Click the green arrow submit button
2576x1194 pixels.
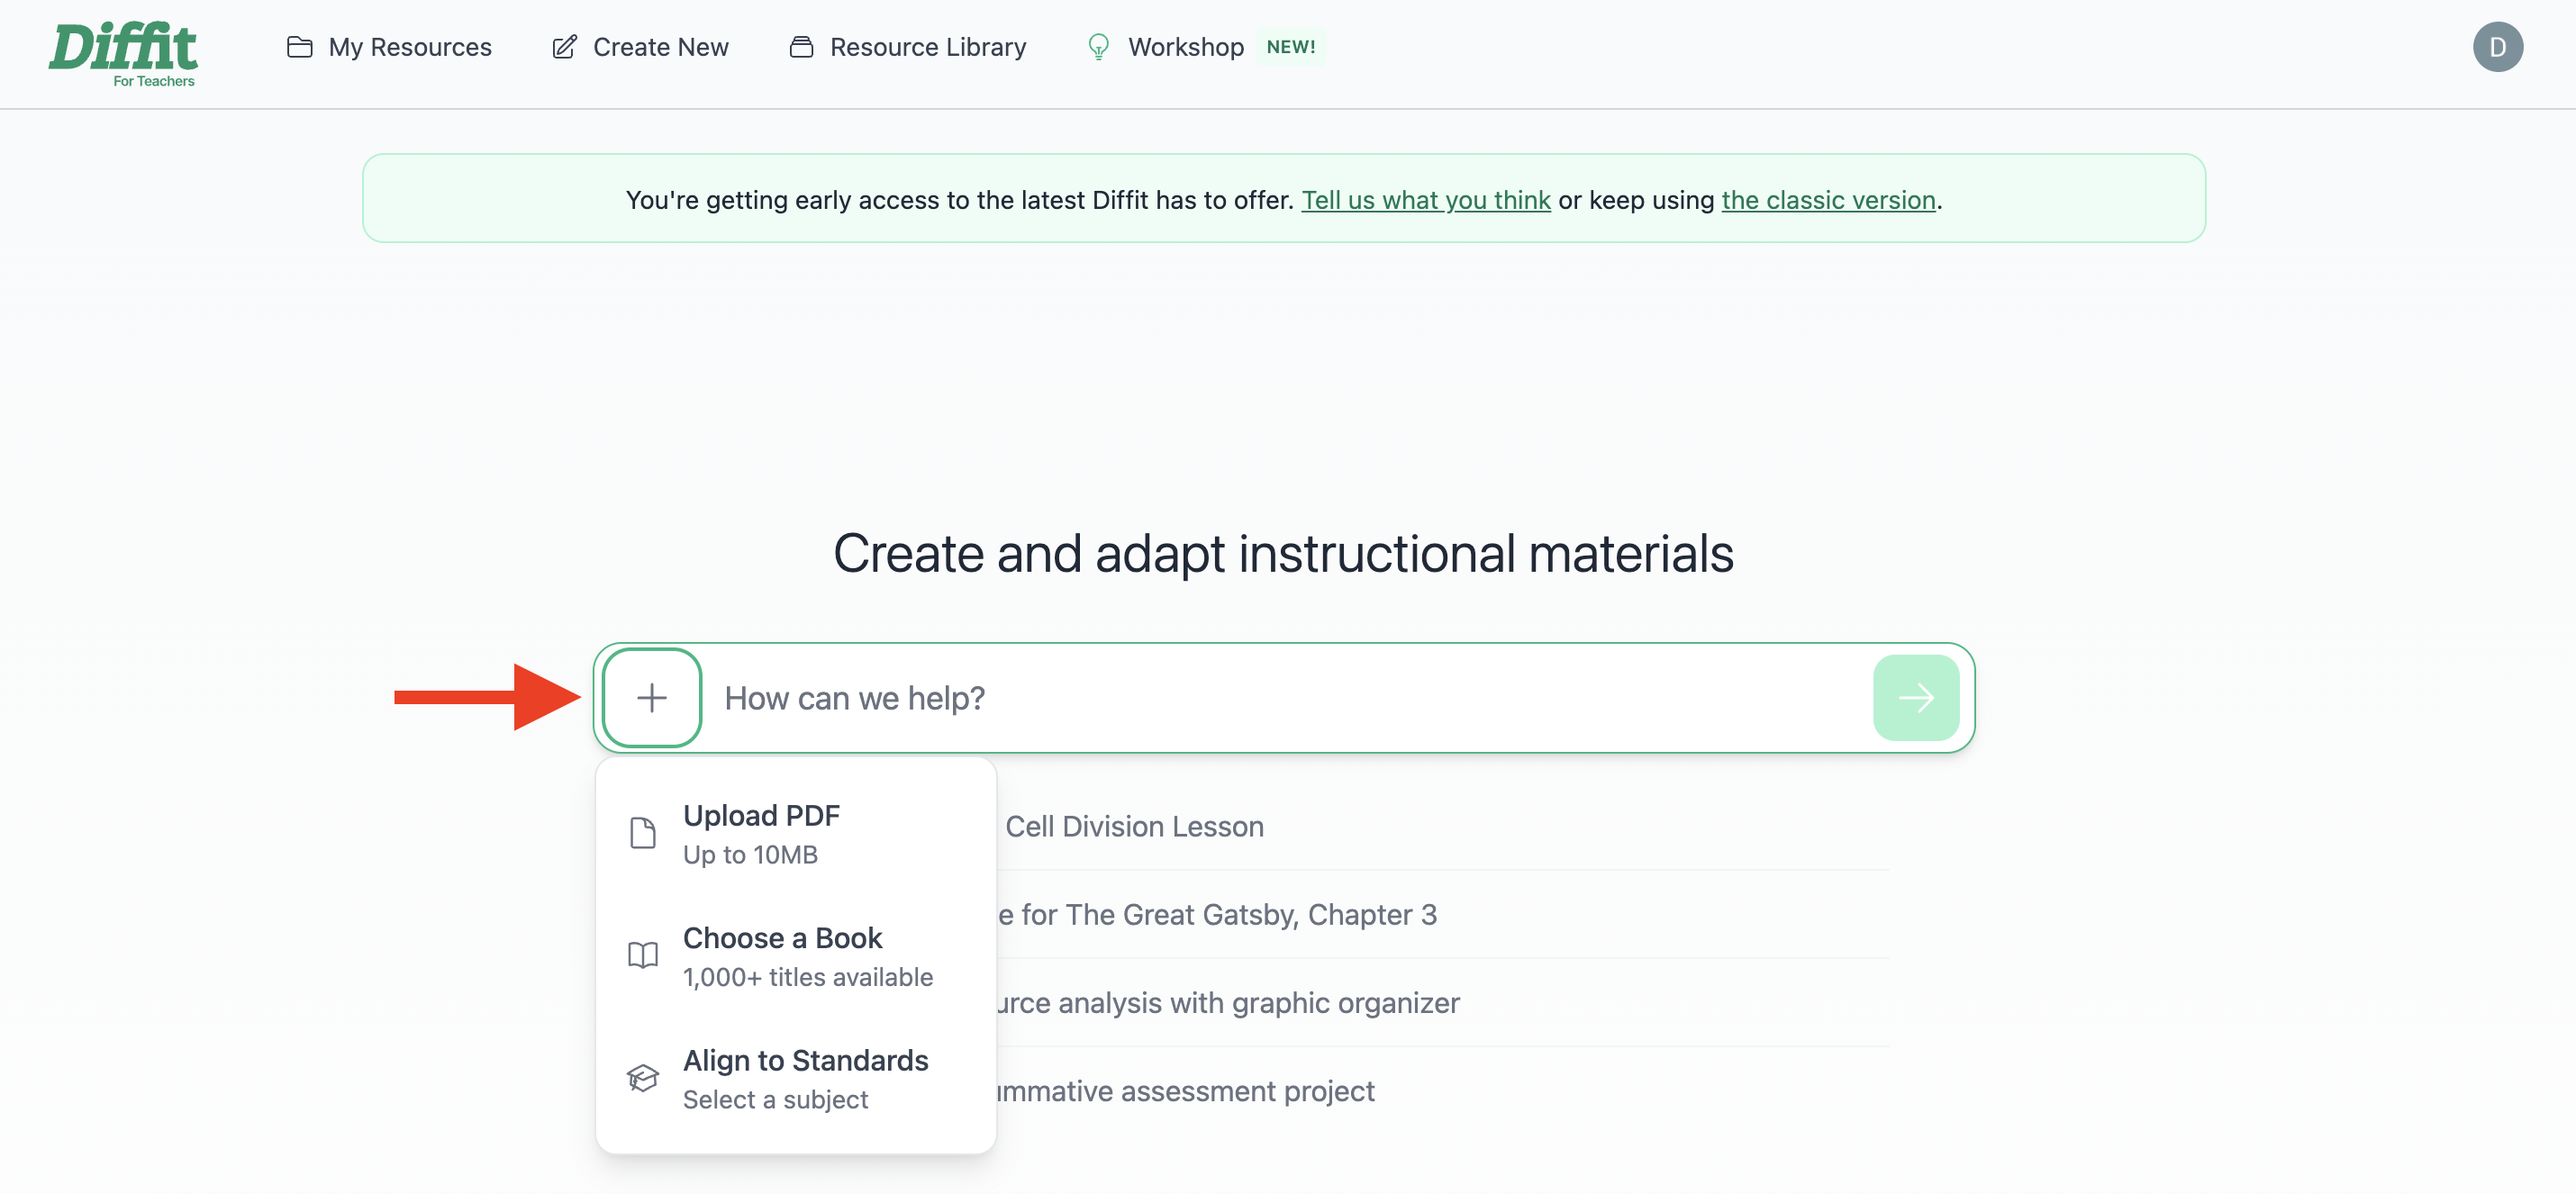[x=1915, y=697]
